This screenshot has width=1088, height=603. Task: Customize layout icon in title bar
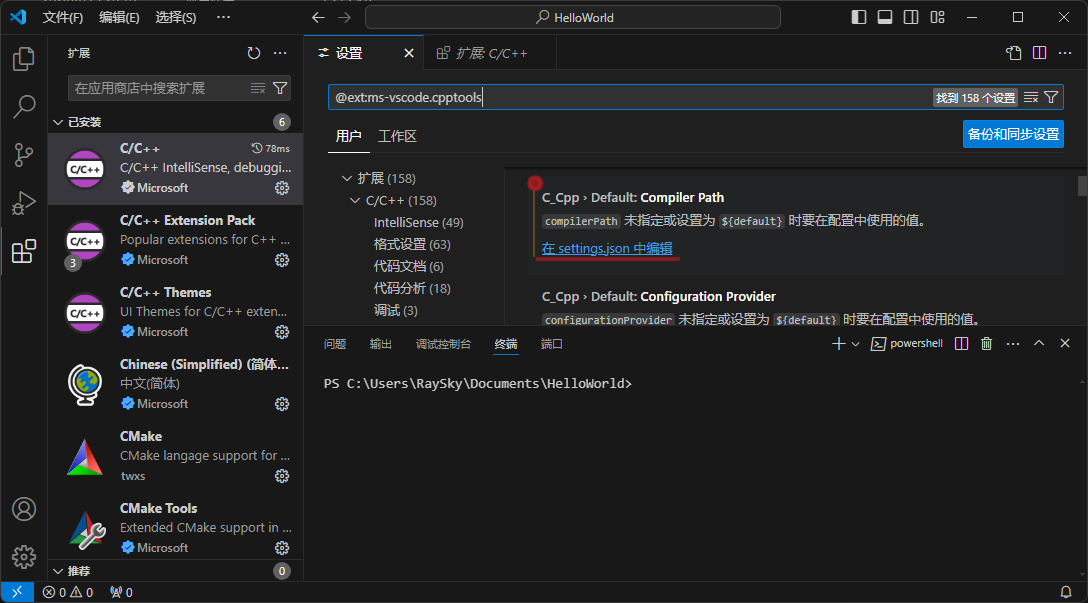click(x=937, y=17)
